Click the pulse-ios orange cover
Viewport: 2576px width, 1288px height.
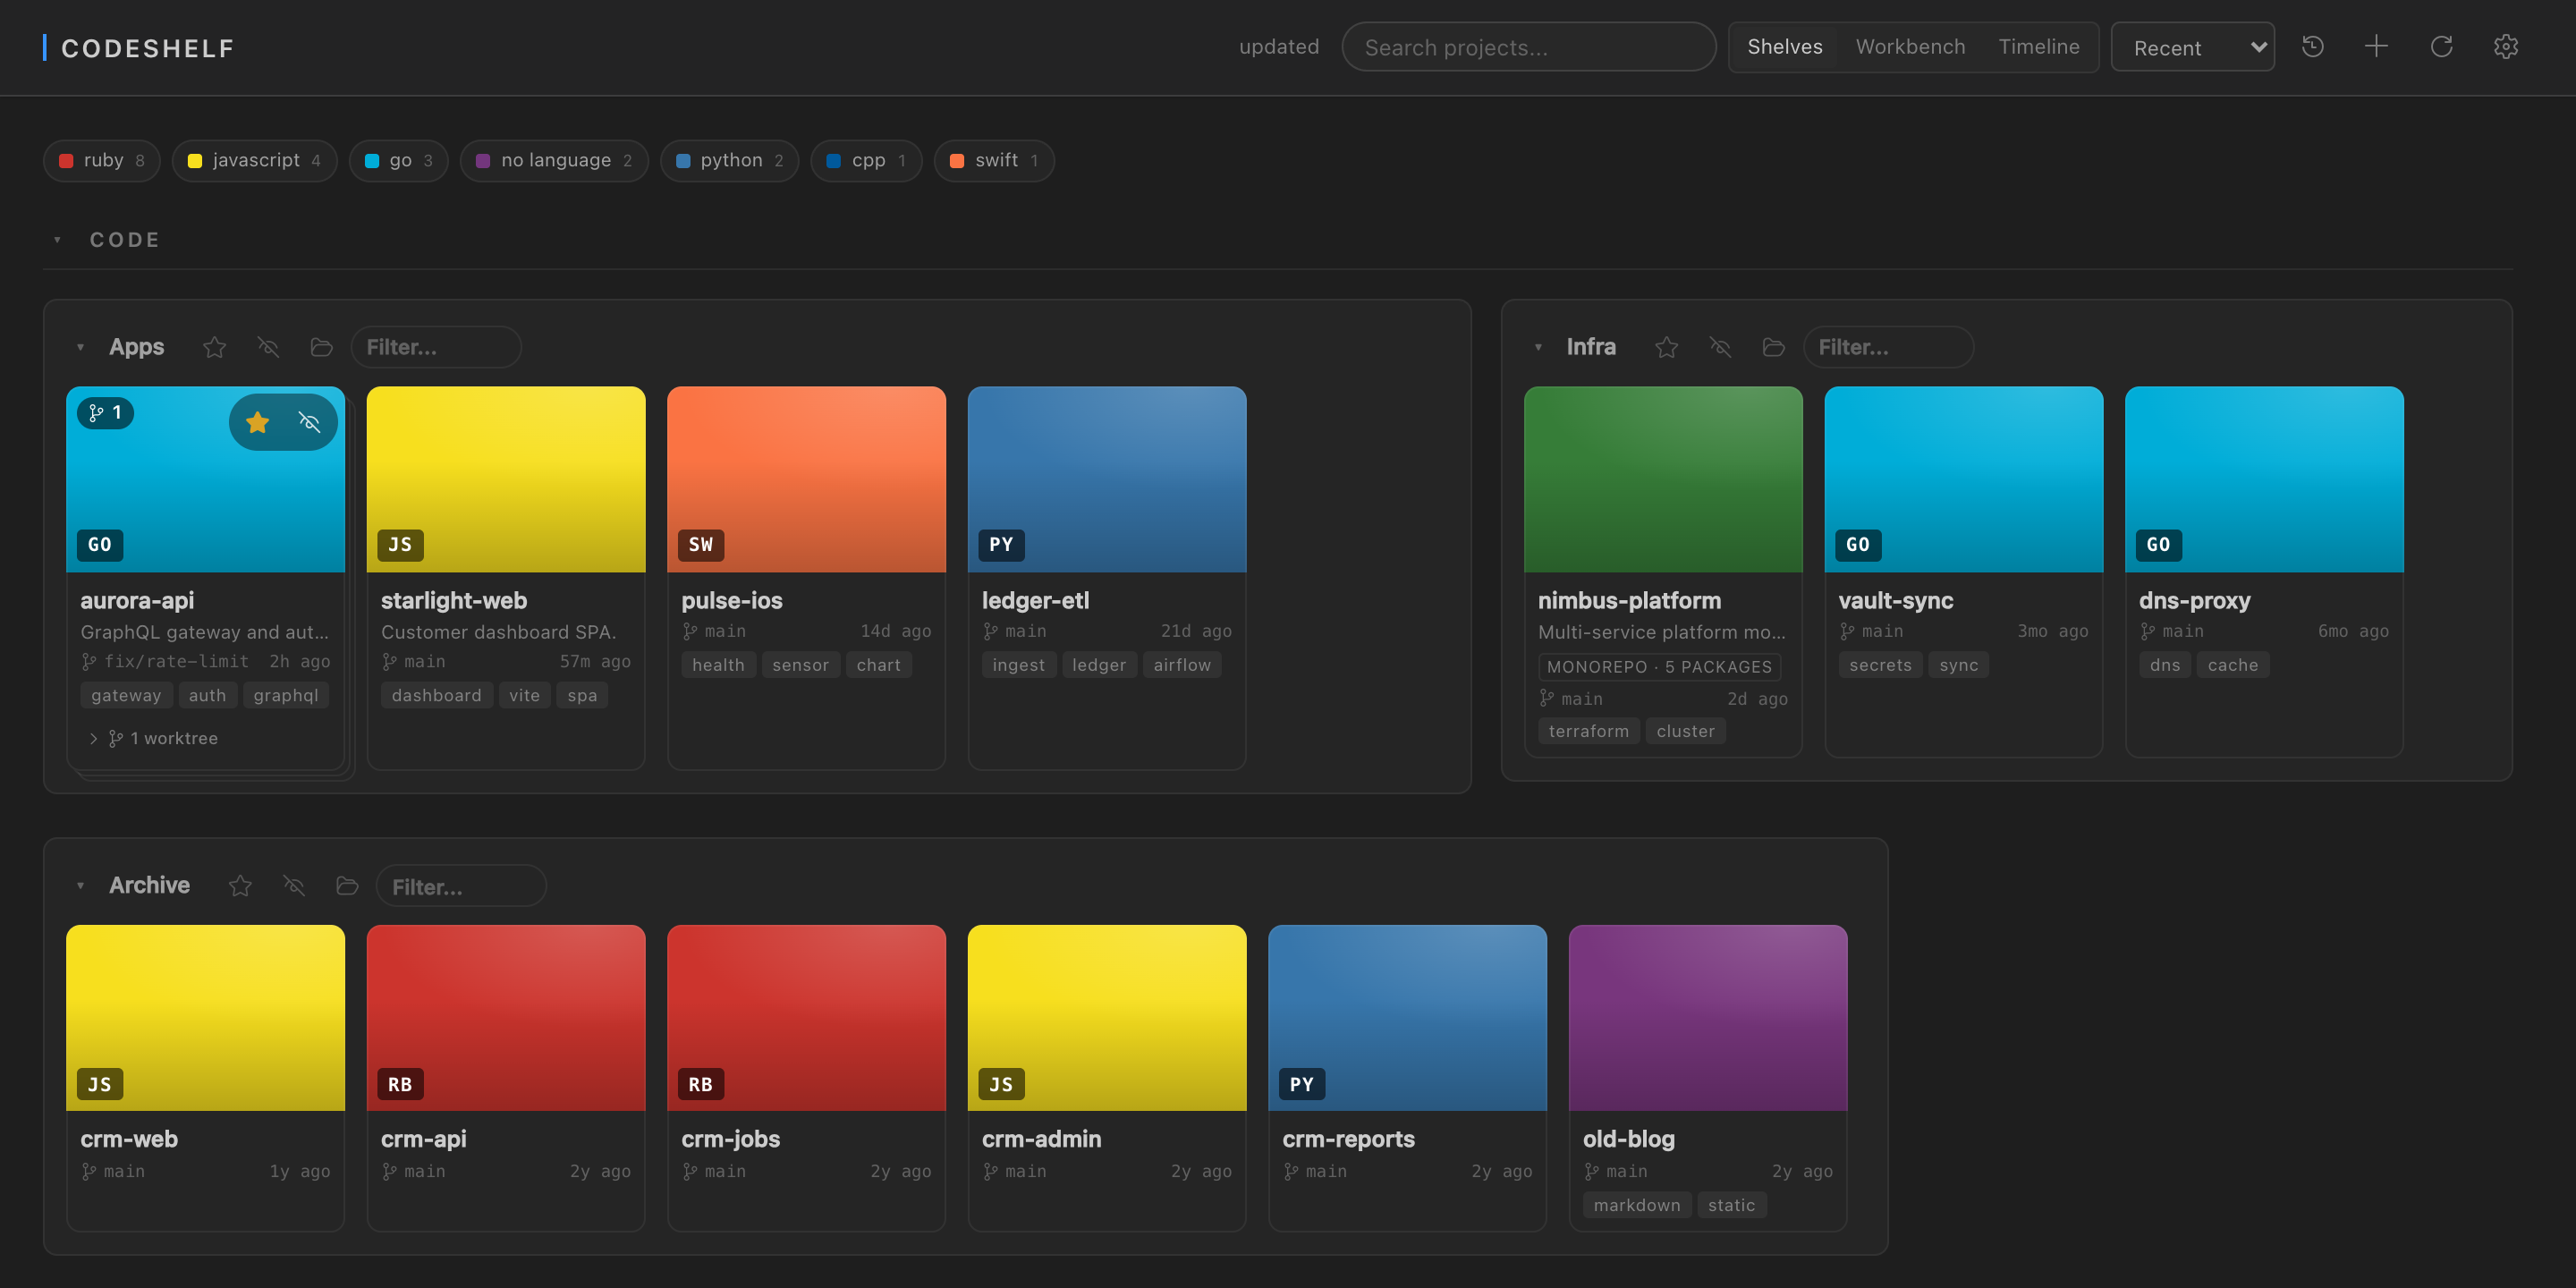[x=806, y=479]
